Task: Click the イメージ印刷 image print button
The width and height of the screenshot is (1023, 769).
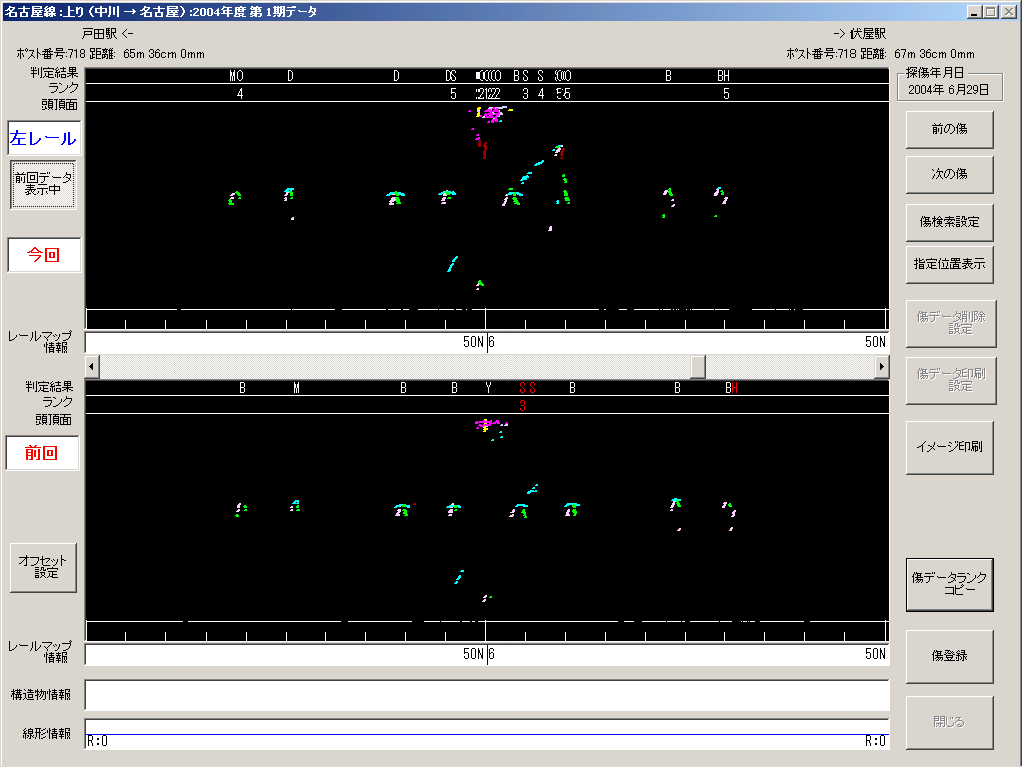Action: click(949, 446)
